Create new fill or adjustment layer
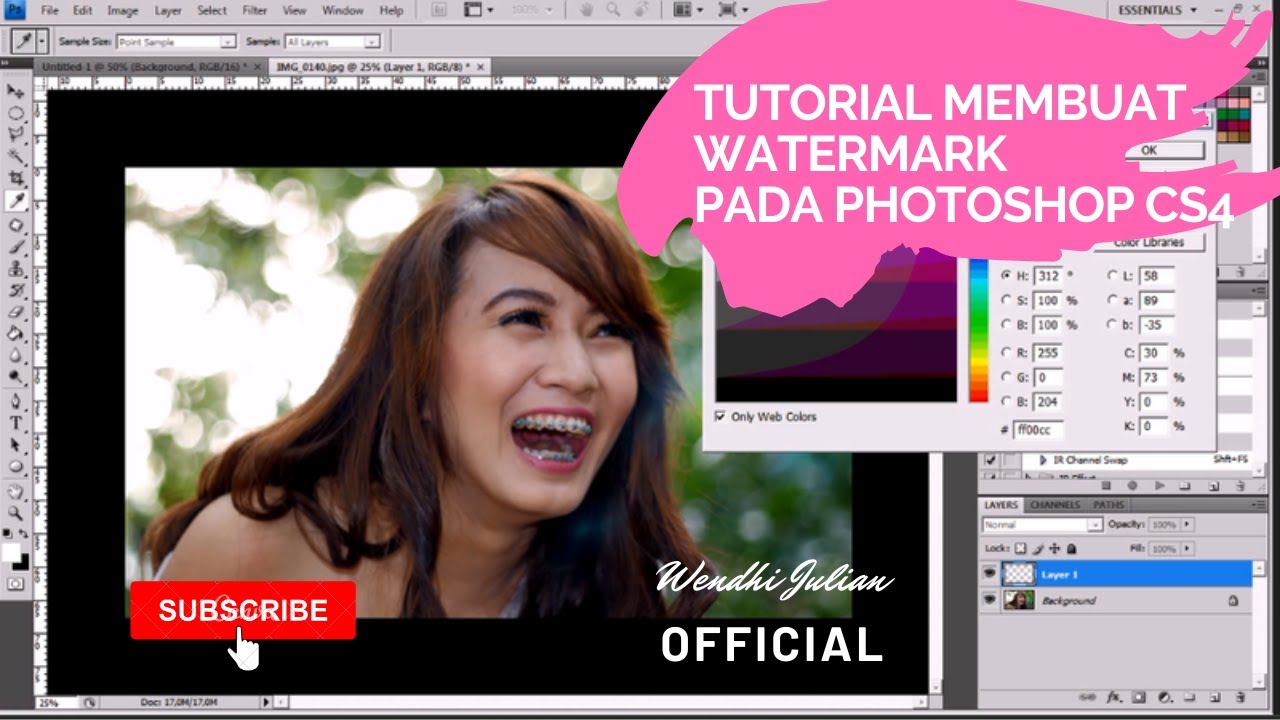 1164,697
